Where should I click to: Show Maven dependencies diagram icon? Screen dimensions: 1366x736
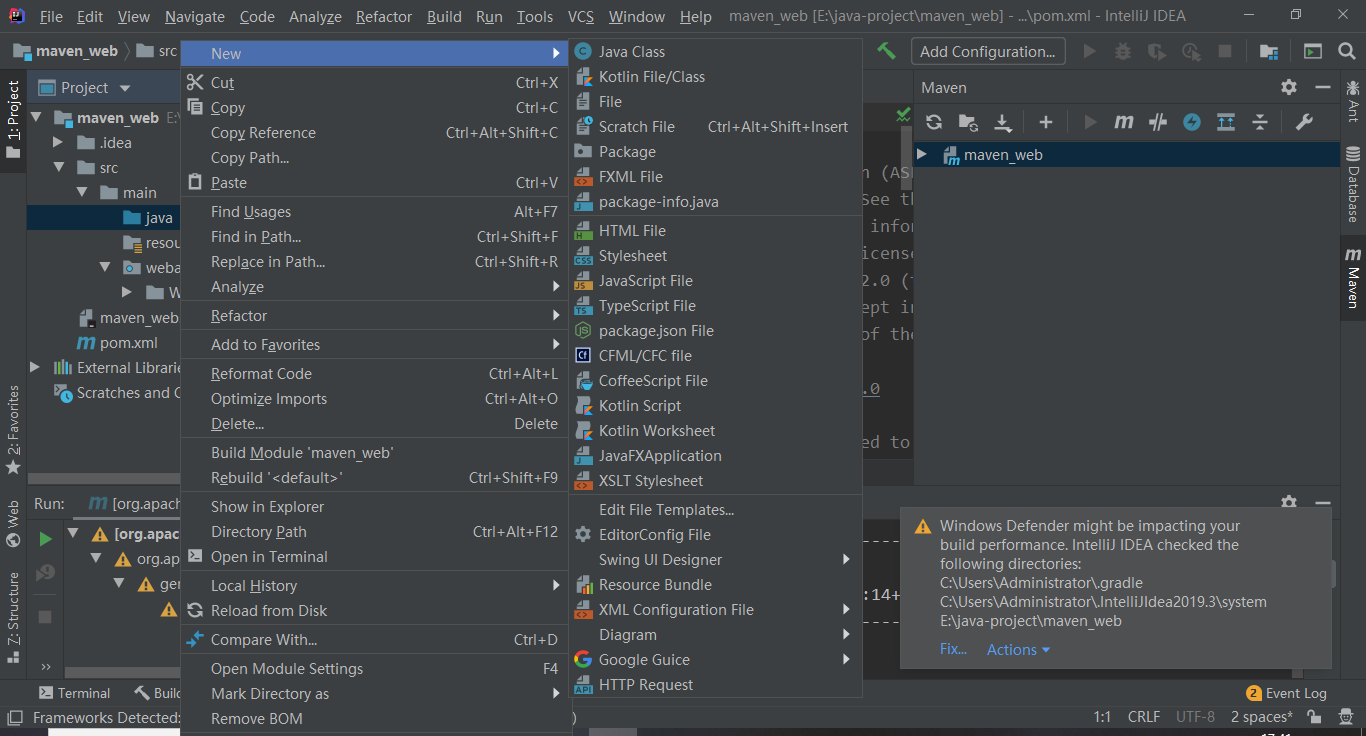click(x=1226, y=122)
